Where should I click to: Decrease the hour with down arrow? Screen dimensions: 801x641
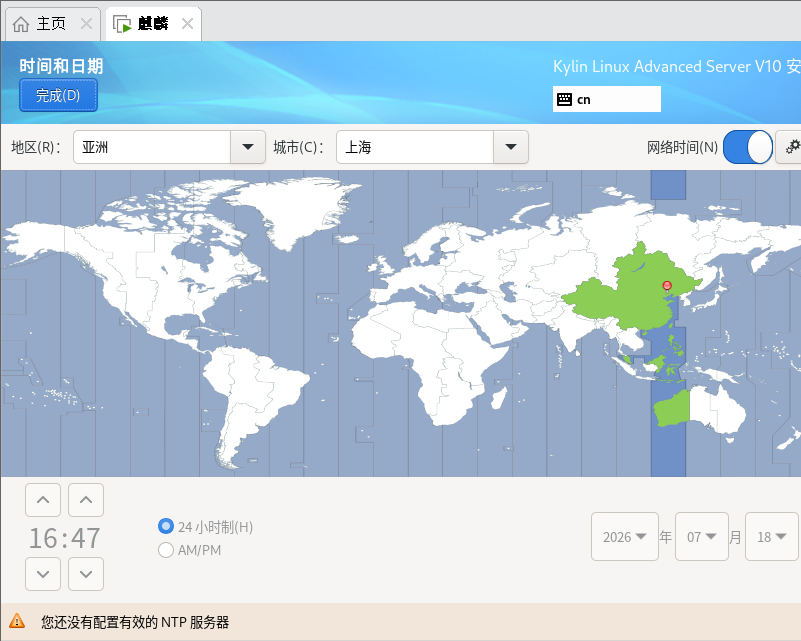[43, 574]
